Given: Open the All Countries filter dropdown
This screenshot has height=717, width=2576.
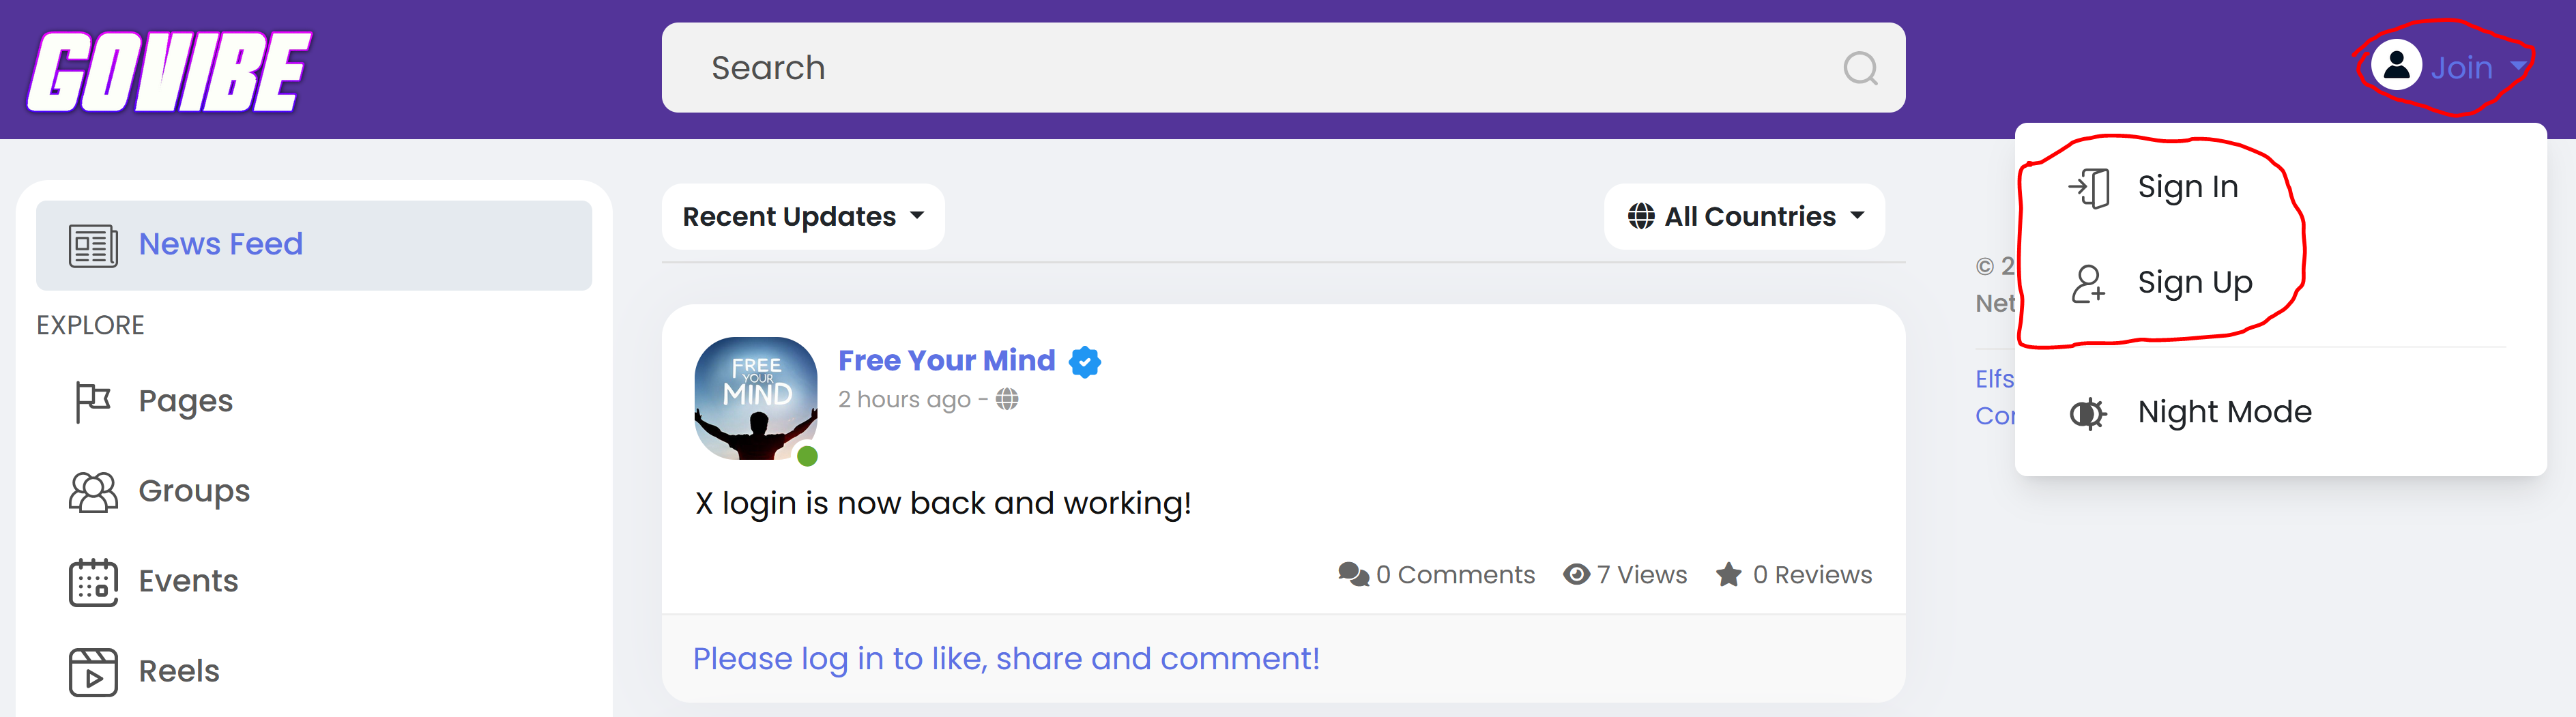Looking at the screenshot, I should (x=1745, y=217).
